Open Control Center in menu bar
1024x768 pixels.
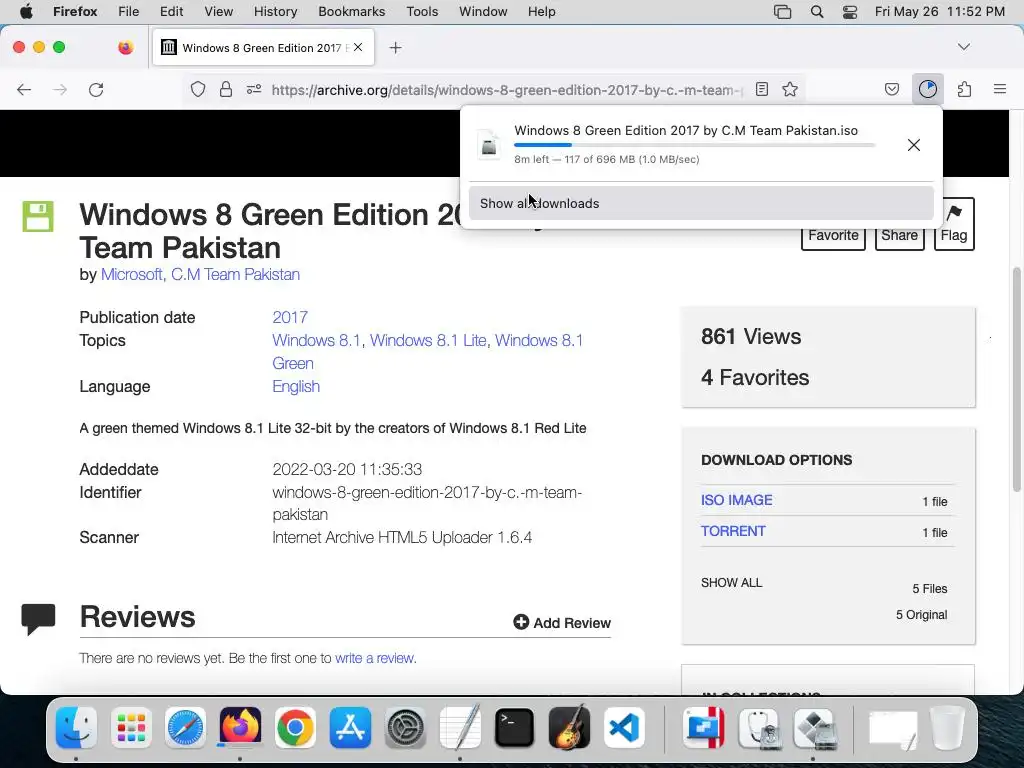point(850,12)
